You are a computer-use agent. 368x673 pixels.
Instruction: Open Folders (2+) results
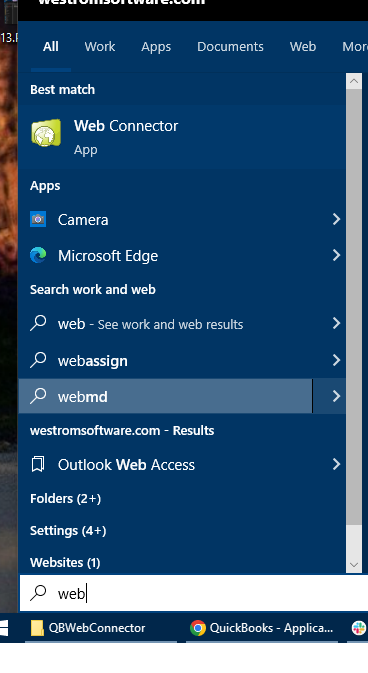tap(65, 498)
